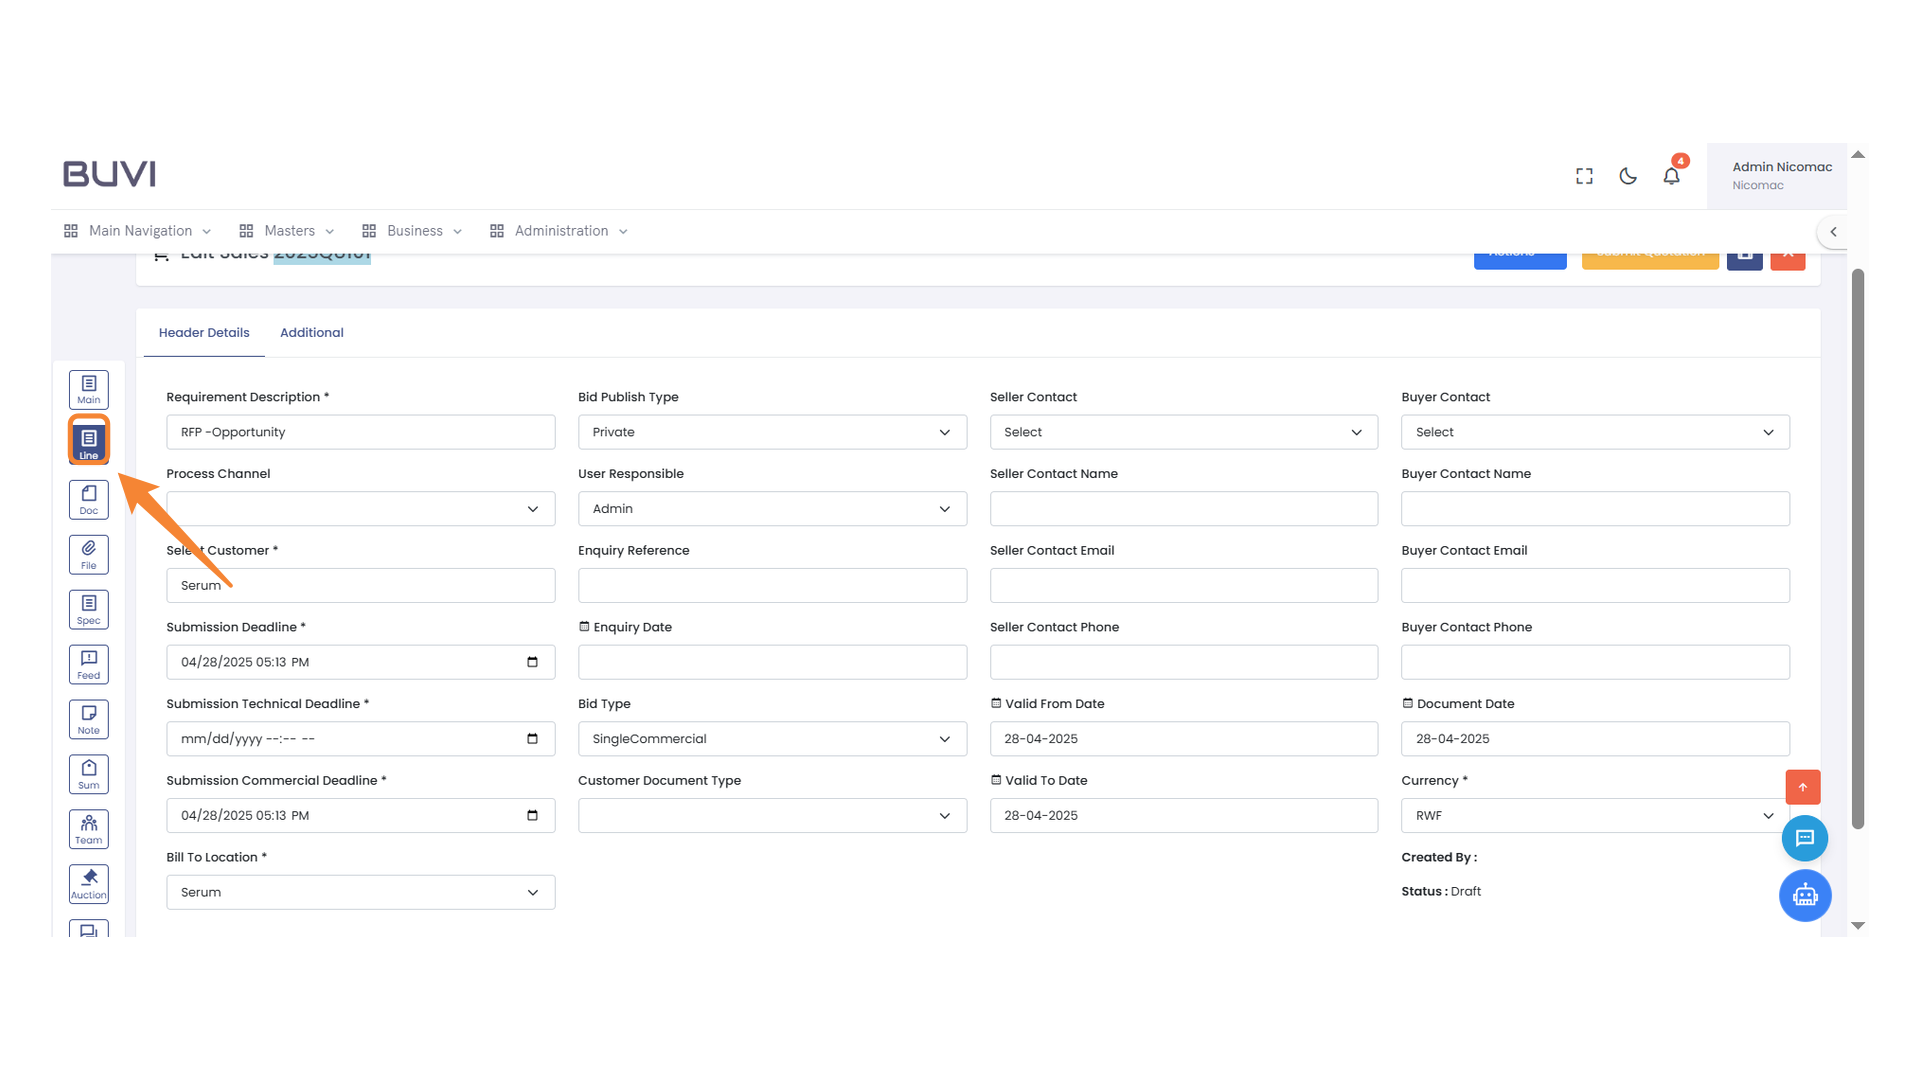Click the Enquiry Reference input field
The width and height of the screenshot is (1920, 1080).
tap(772, 585)
